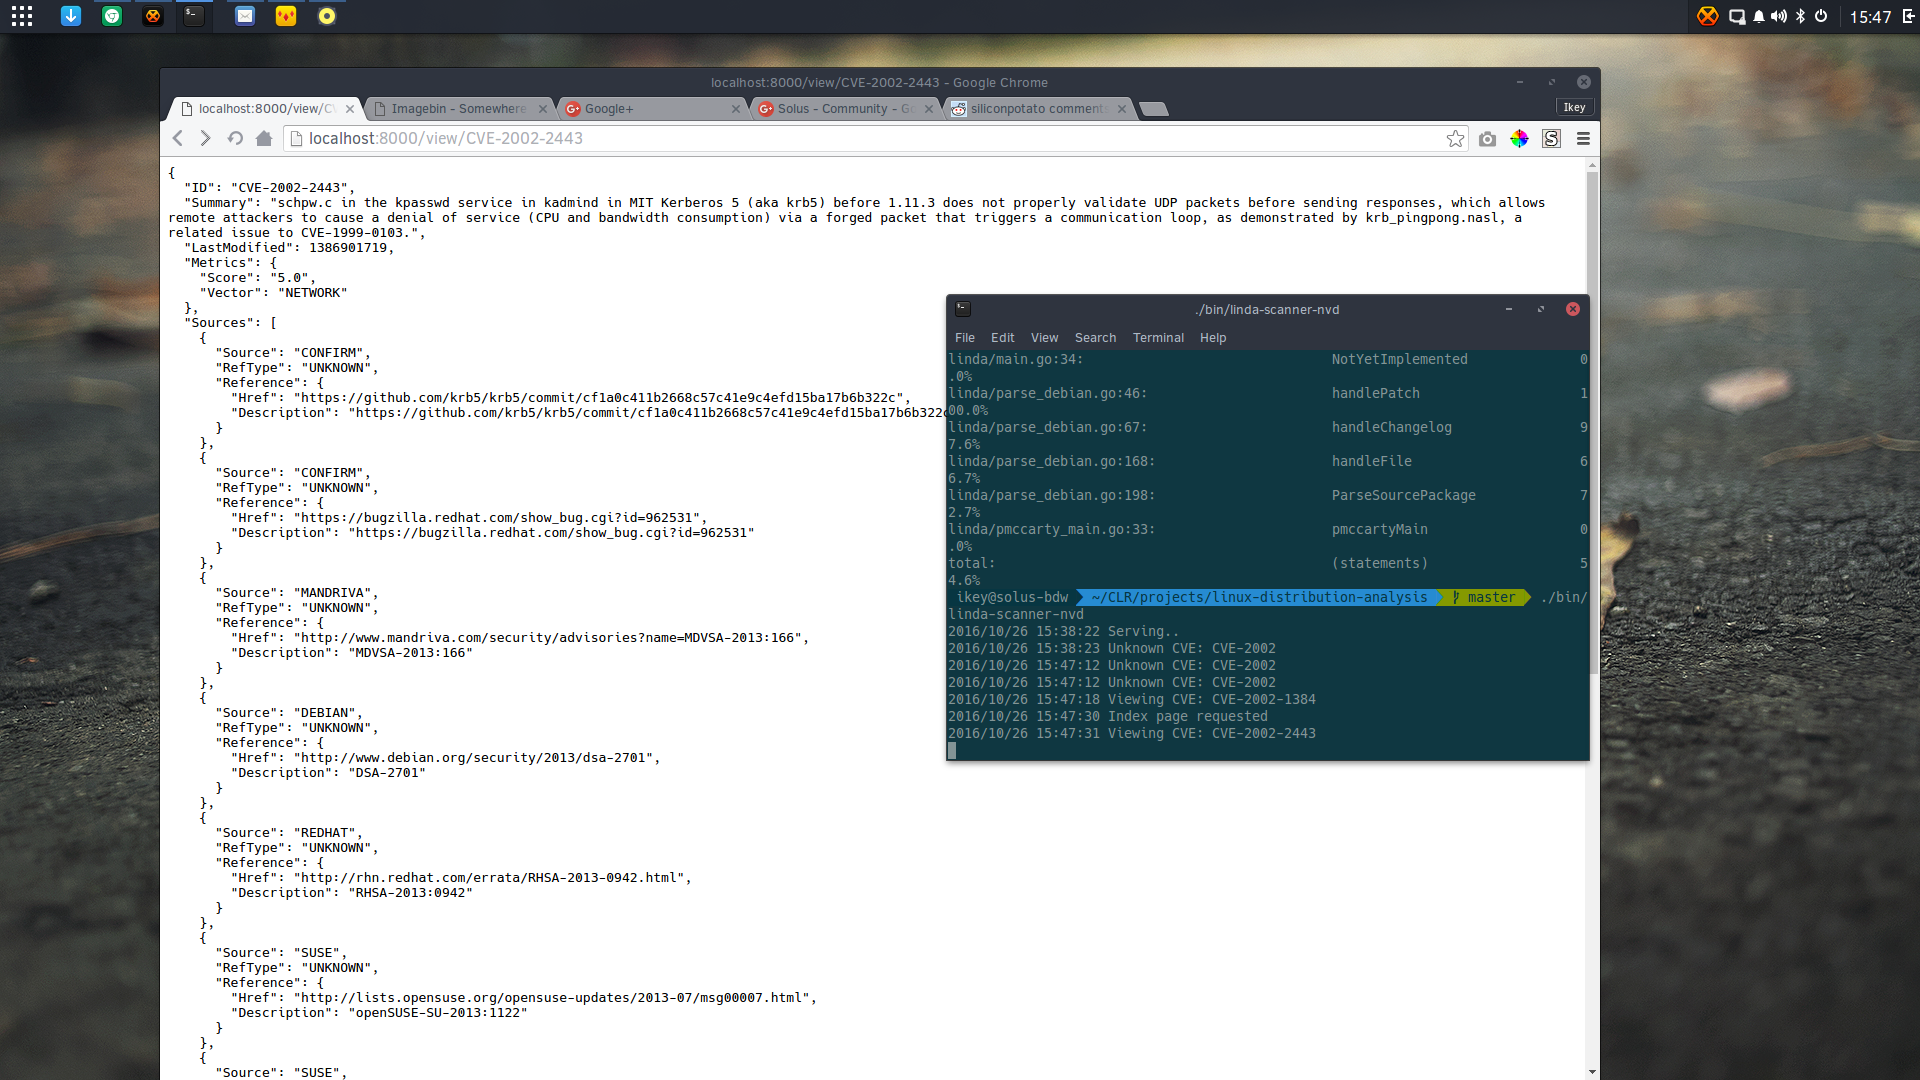Viewport: 1920px width, 1080px height.
Task: Open Bluetooth settings in the tray
Action: pos(1801,16)
